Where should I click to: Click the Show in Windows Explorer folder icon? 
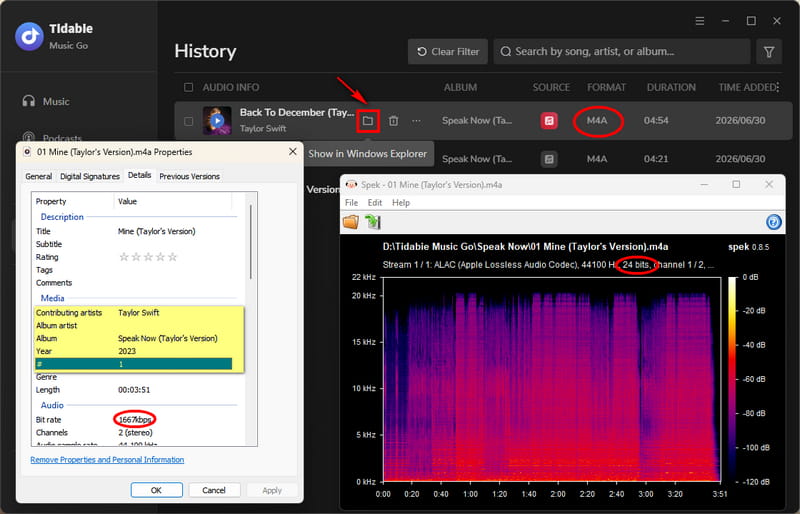[367, 121]
